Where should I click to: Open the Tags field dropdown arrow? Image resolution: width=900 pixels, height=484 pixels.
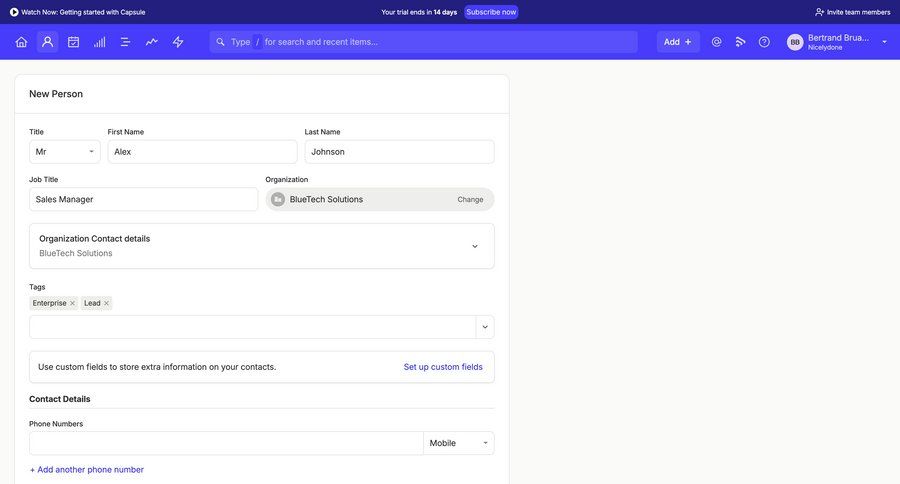pos(485,327)
